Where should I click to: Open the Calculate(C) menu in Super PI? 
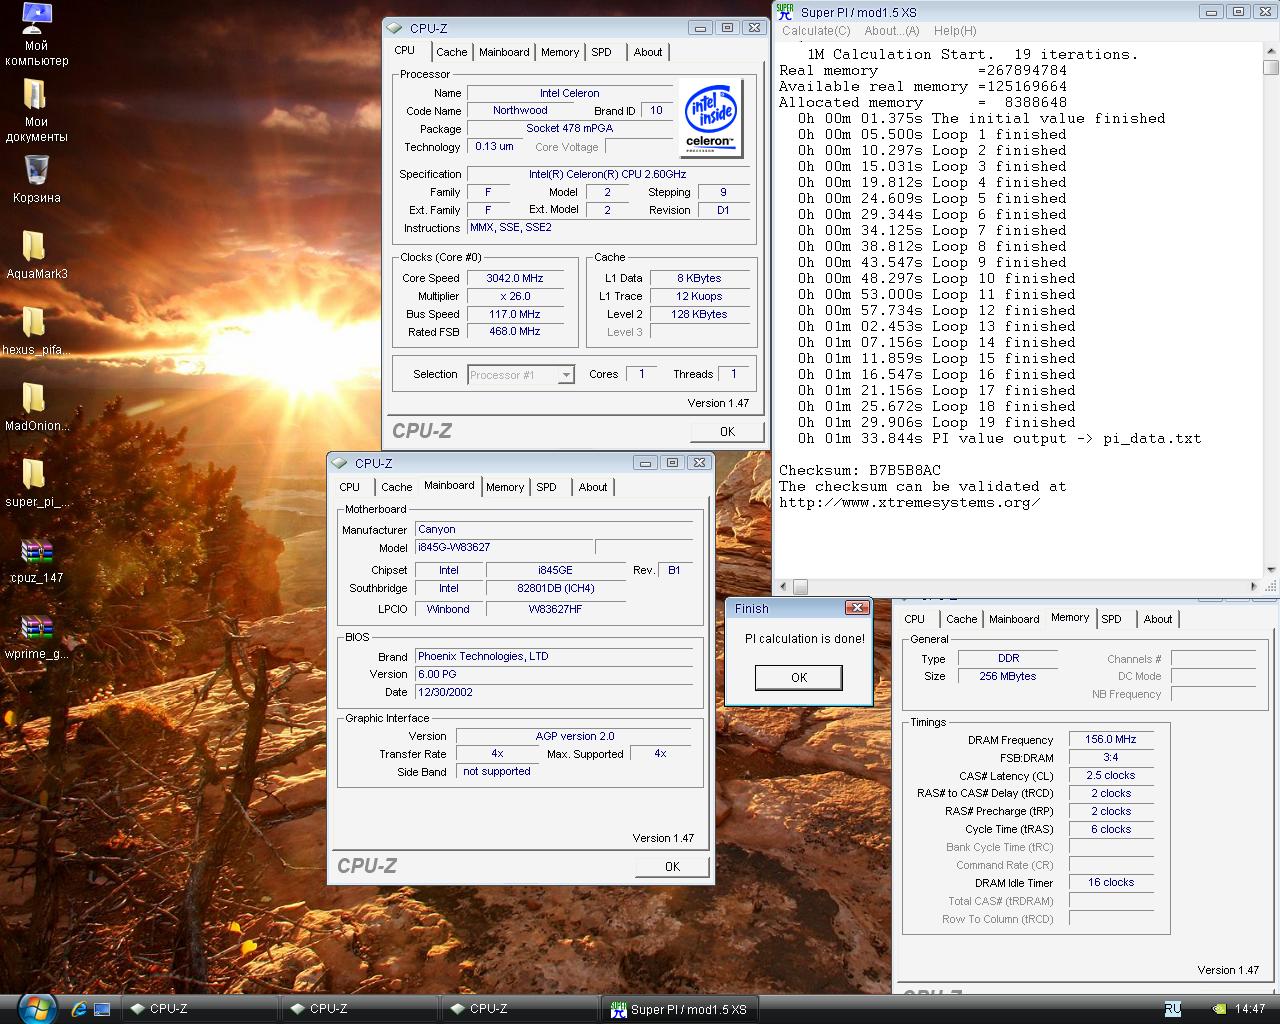click(816, 31)
